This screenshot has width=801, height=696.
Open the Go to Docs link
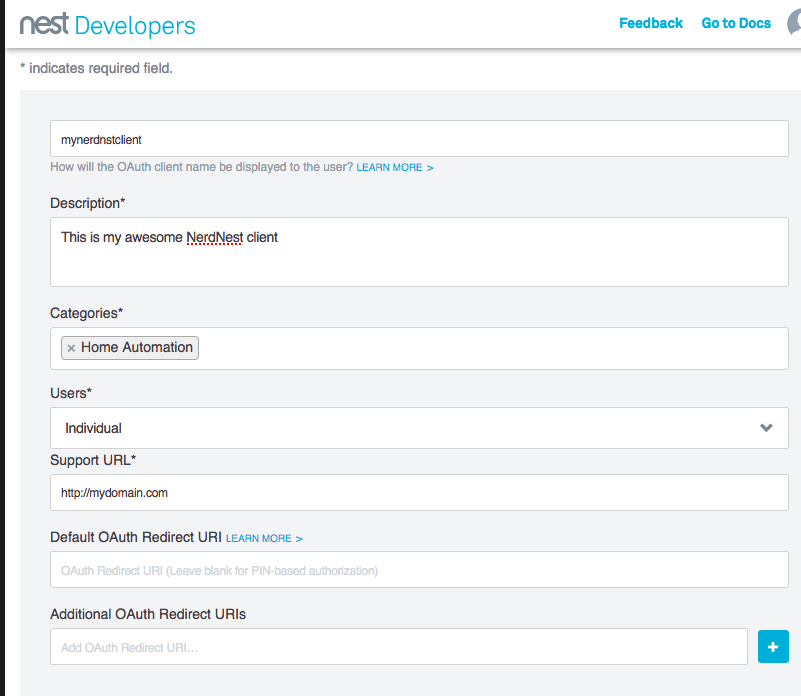coord(736,23)
